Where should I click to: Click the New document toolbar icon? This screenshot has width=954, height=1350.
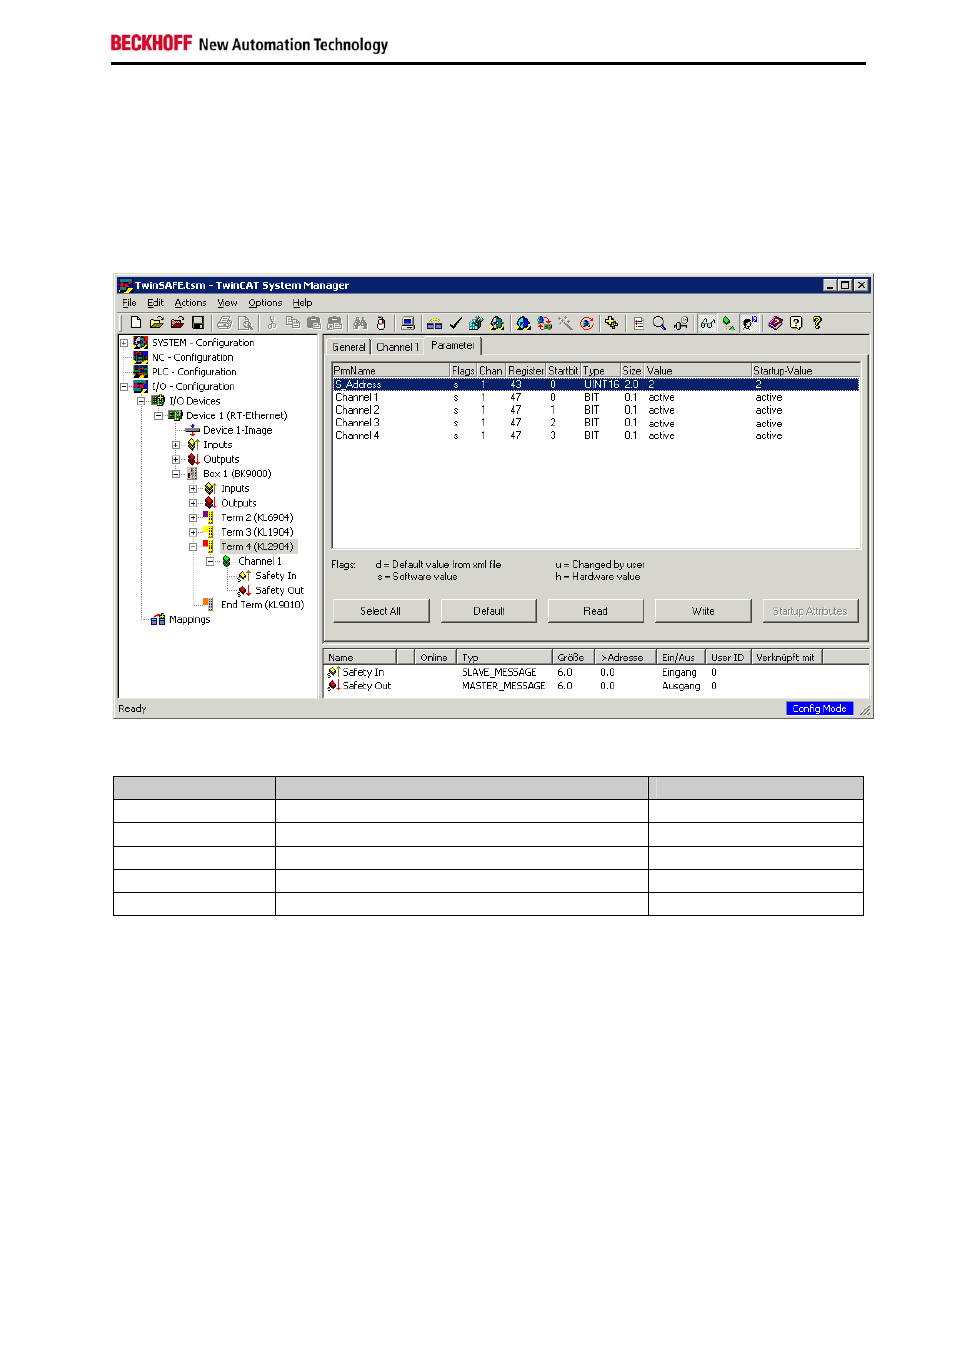click(x=136, y=323)
